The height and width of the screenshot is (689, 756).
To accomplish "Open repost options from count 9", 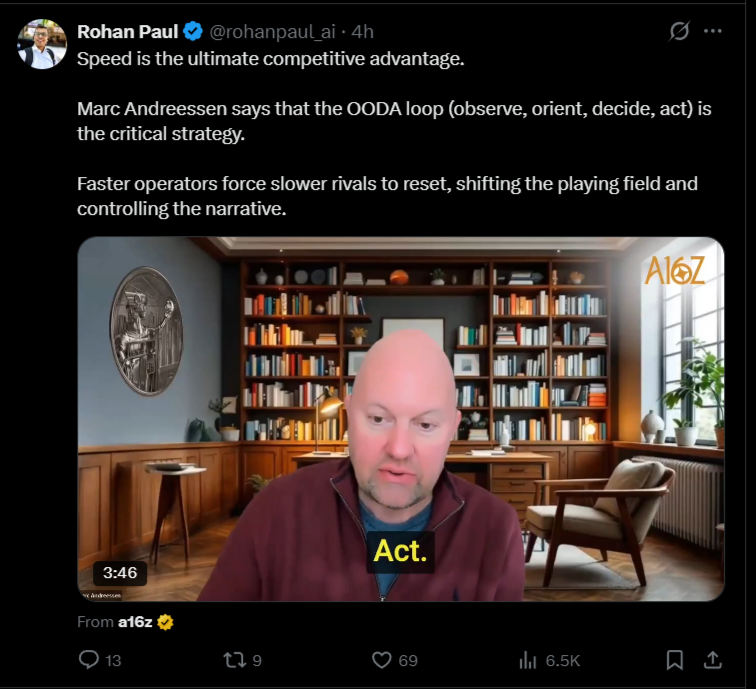I will point(257,660).
